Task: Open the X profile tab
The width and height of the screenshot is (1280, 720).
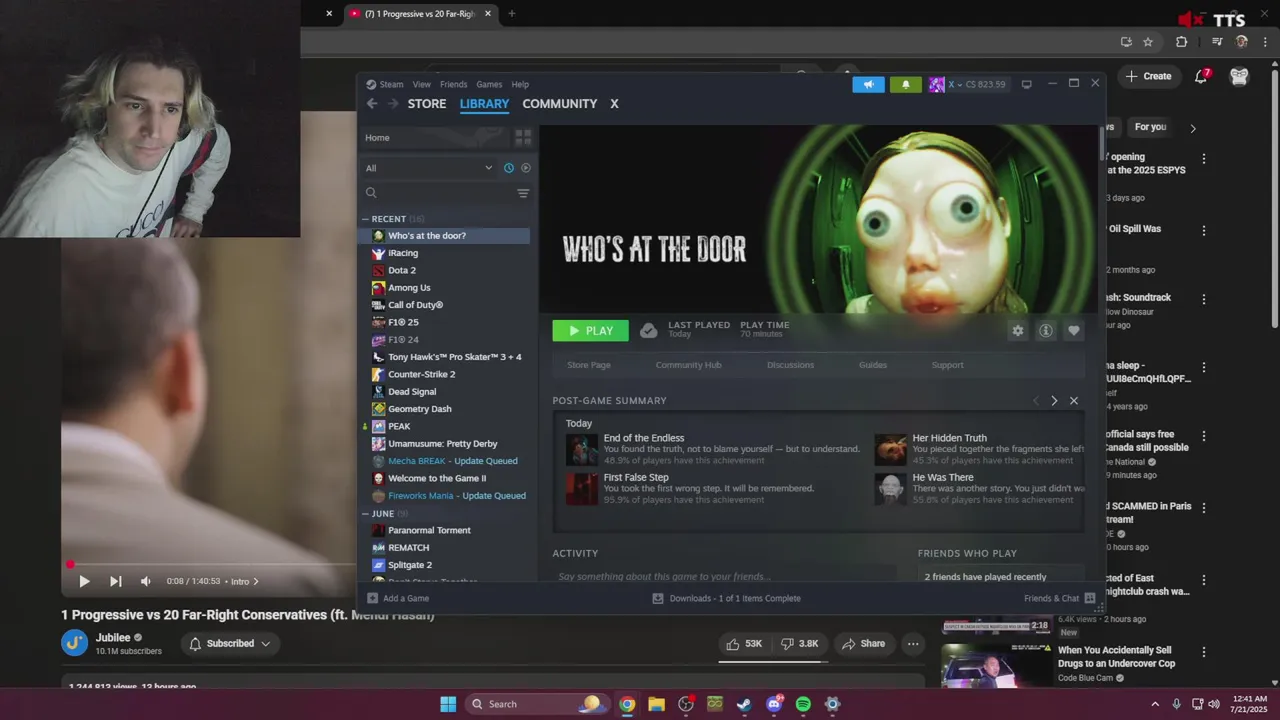Action: 614,104
